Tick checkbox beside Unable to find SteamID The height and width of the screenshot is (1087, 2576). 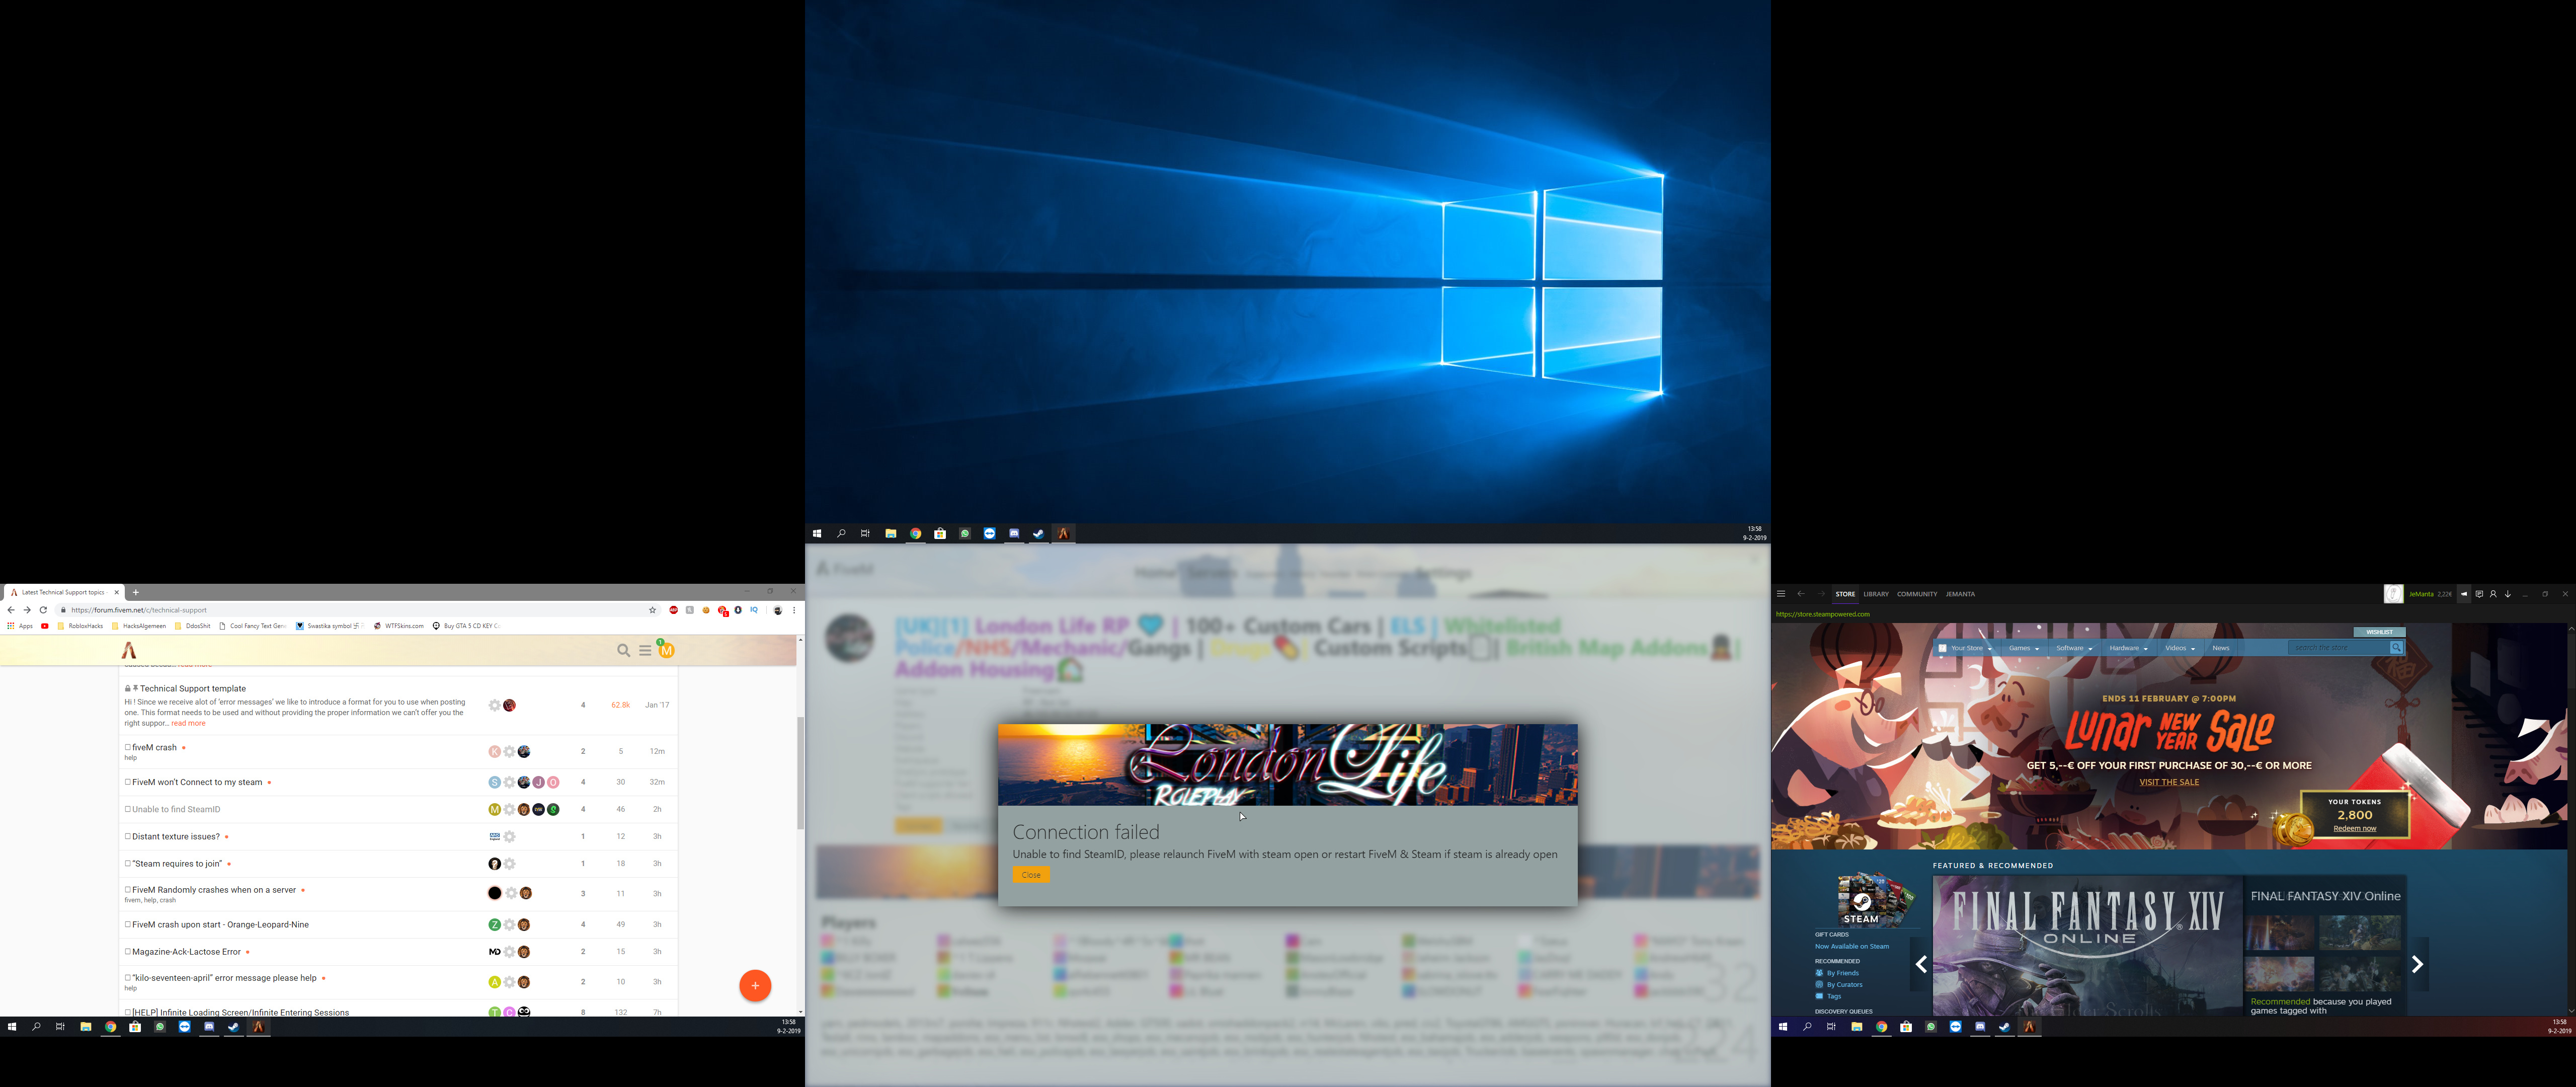click(128, 809)
